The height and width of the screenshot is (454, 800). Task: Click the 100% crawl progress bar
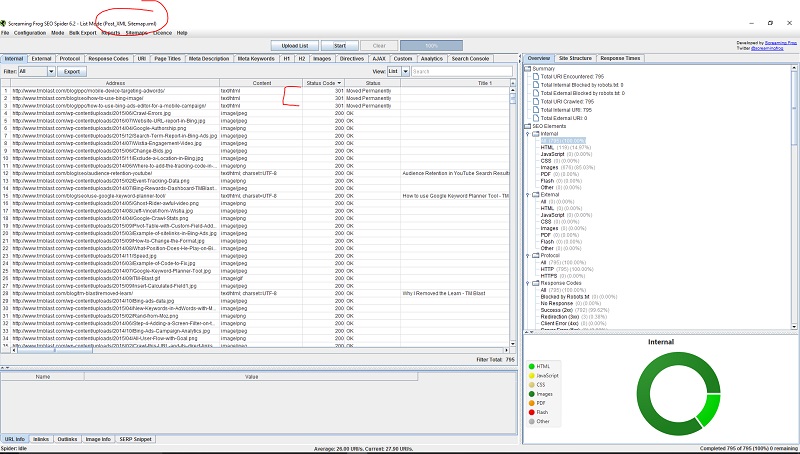click(431, 45)
